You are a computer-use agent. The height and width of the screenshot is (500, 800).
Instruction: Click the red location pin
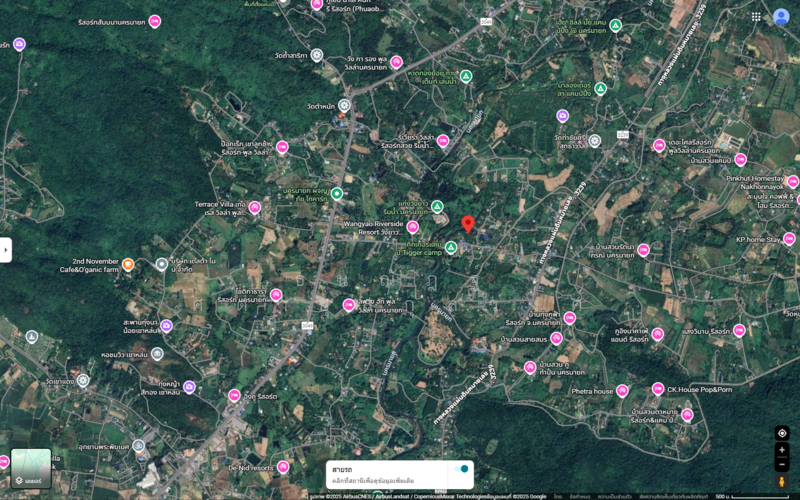(x=468, y=224)
